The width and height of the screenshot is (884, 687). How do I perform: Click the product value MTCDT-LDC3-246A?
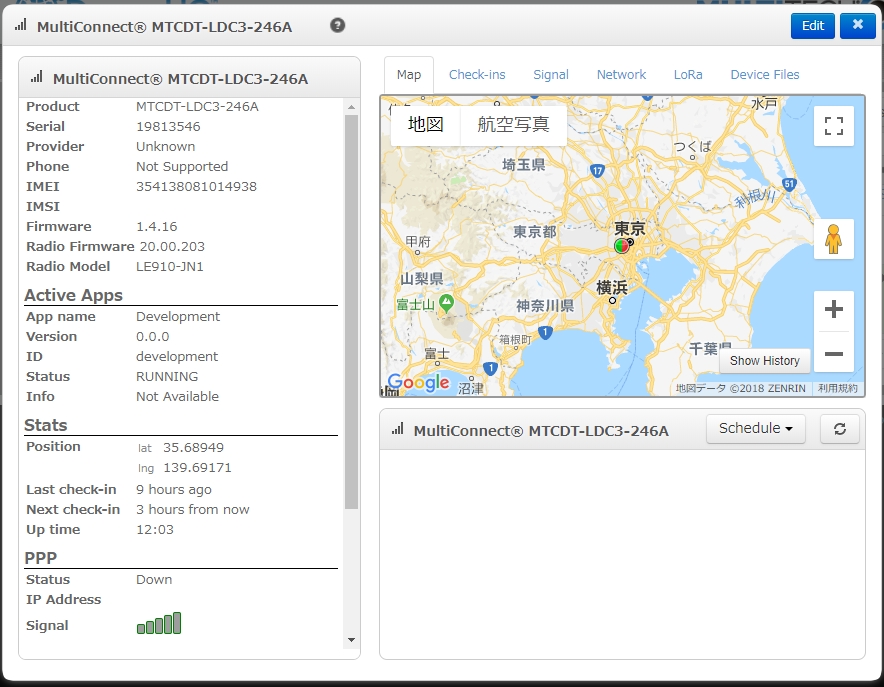tap(197, 107)
